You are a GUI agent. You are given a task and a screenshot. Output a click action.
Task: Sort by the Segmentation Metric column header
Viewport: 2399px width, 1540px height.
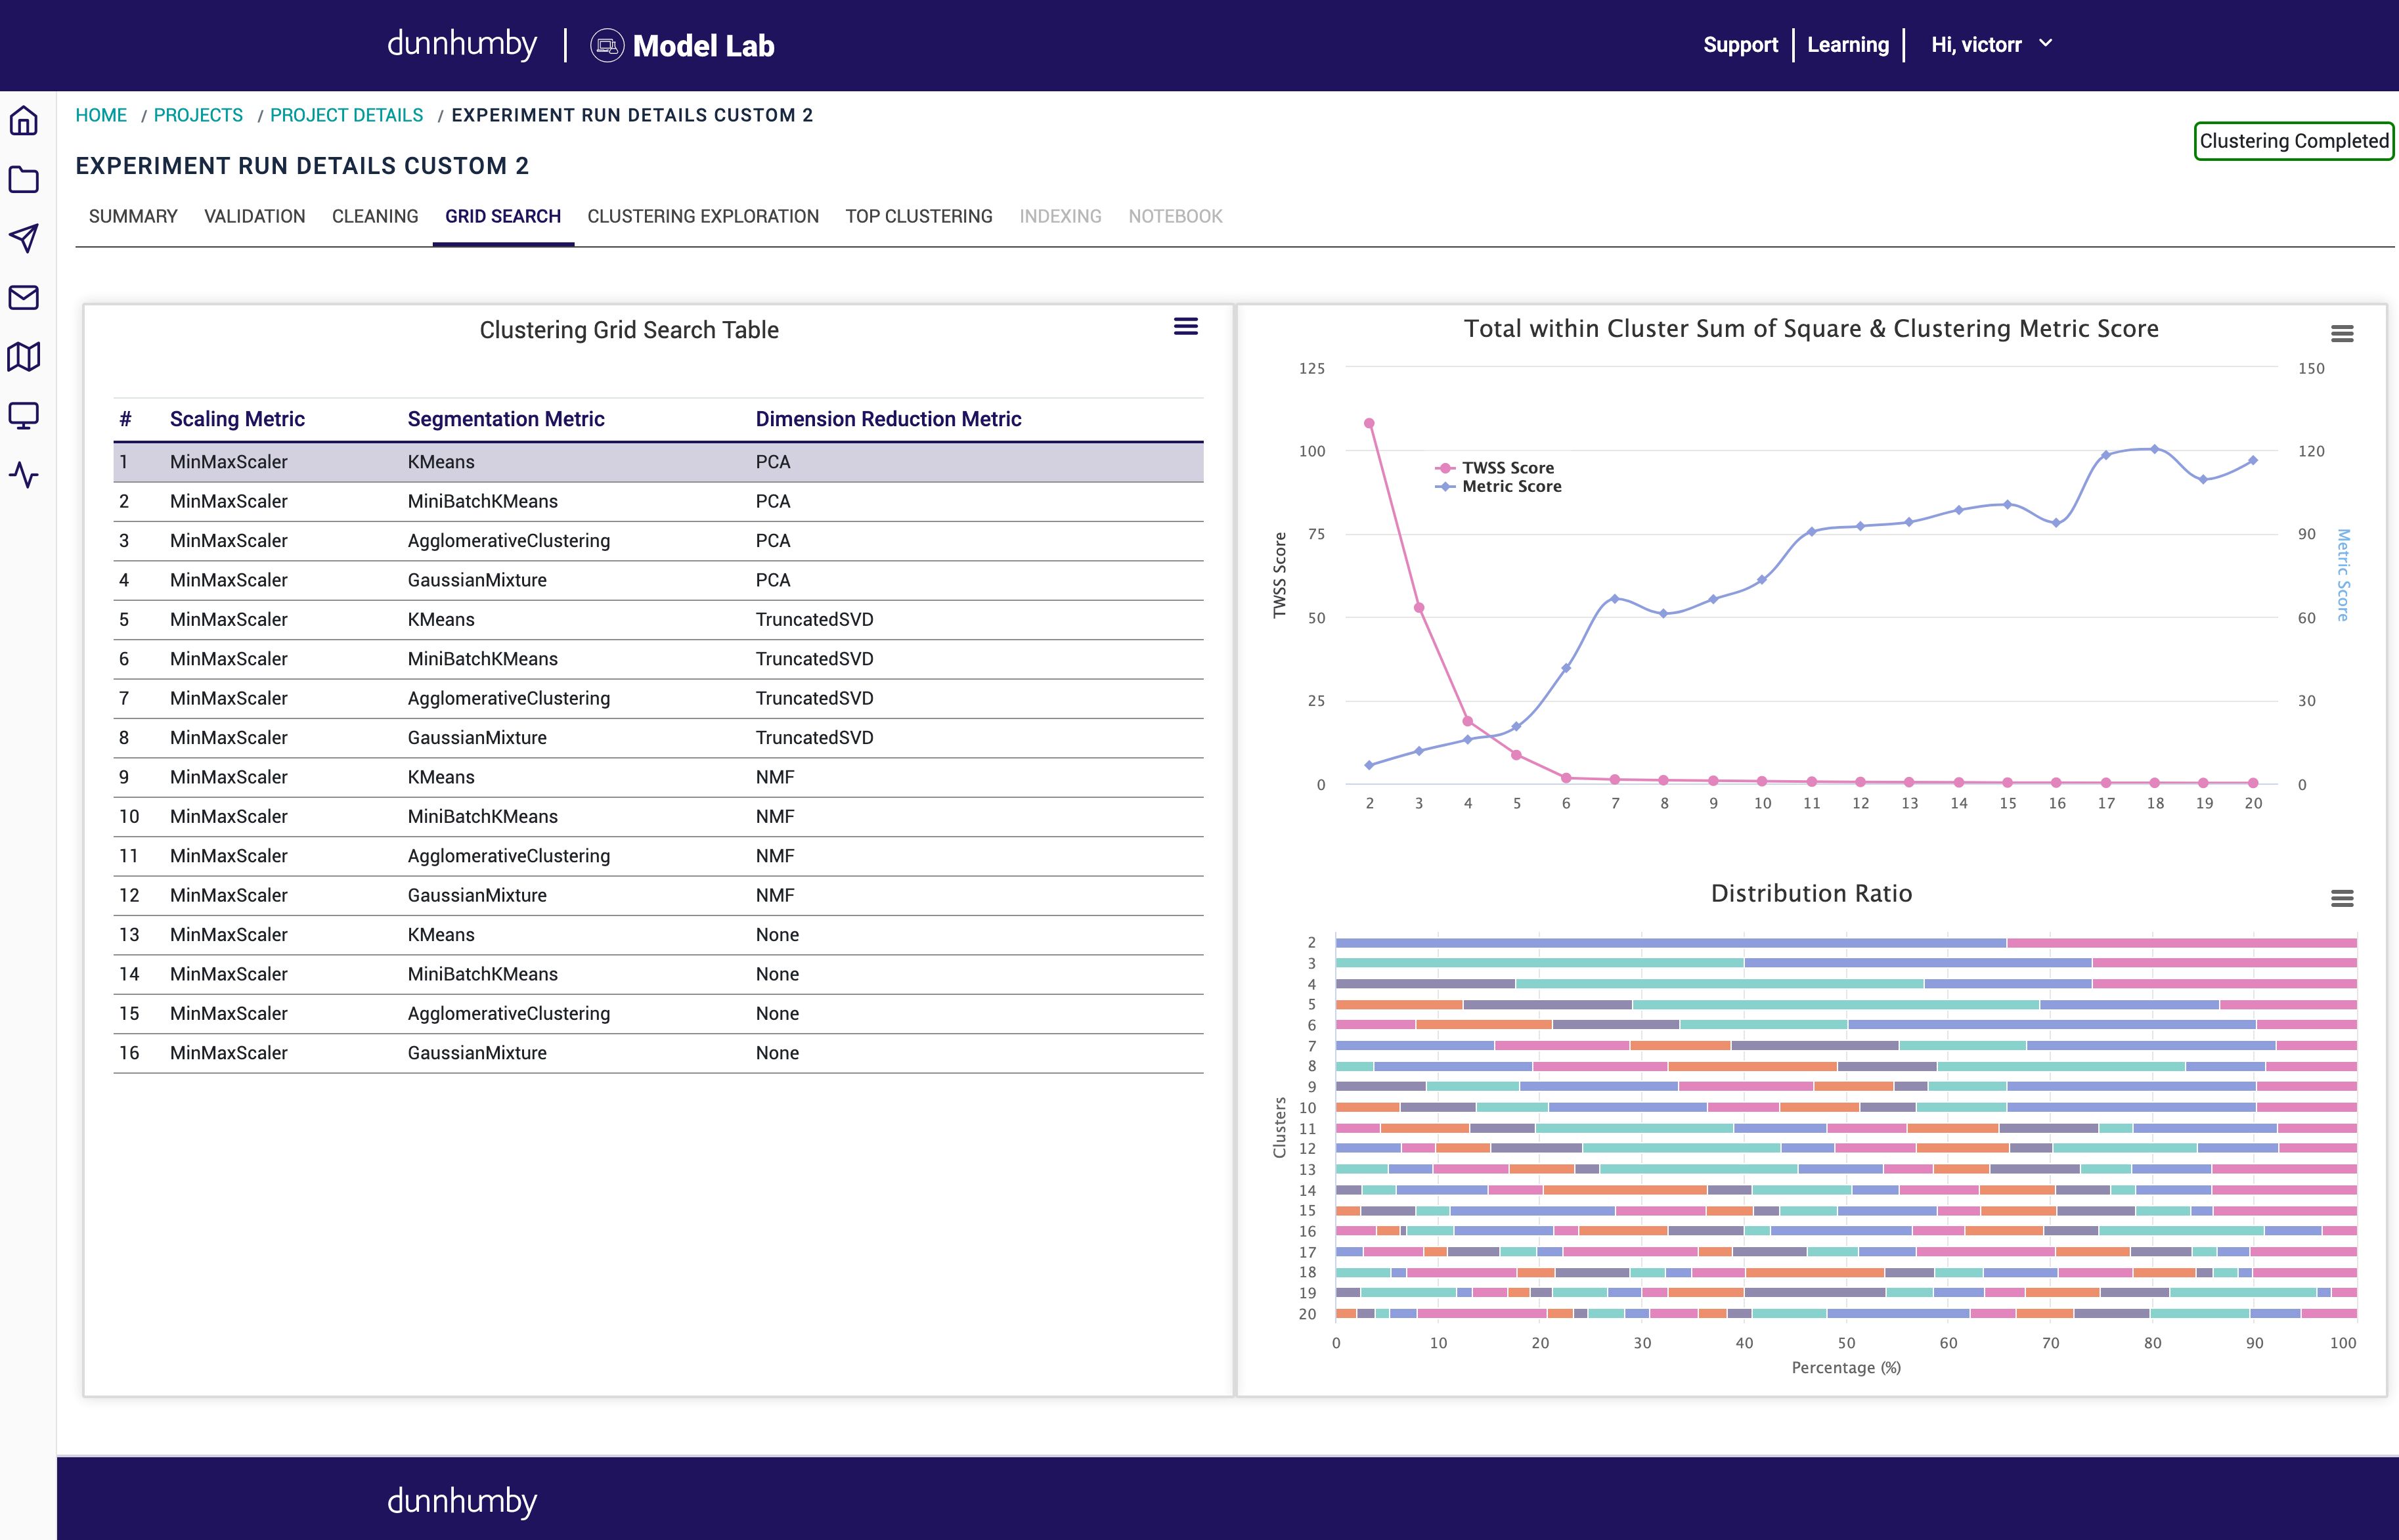pos(506,419)
